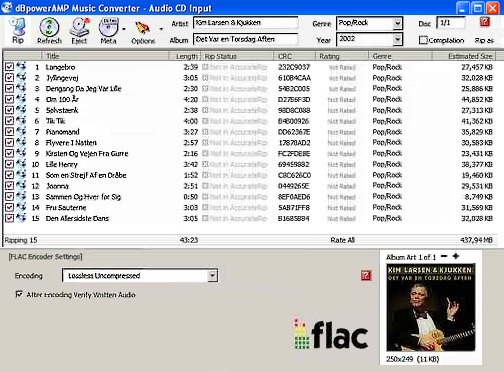Select track title Lille Henry
This screenshot has height=372, width=504.
pos(61,164)
